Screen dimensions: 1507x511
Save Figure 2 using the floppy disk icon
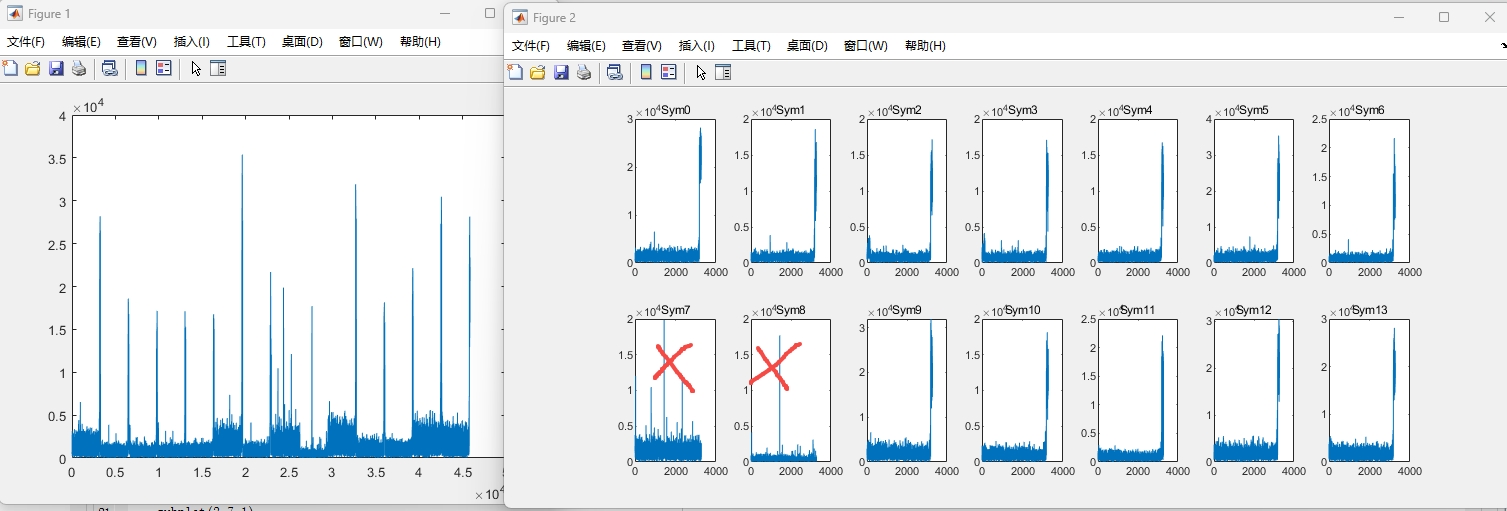(561, 72)
